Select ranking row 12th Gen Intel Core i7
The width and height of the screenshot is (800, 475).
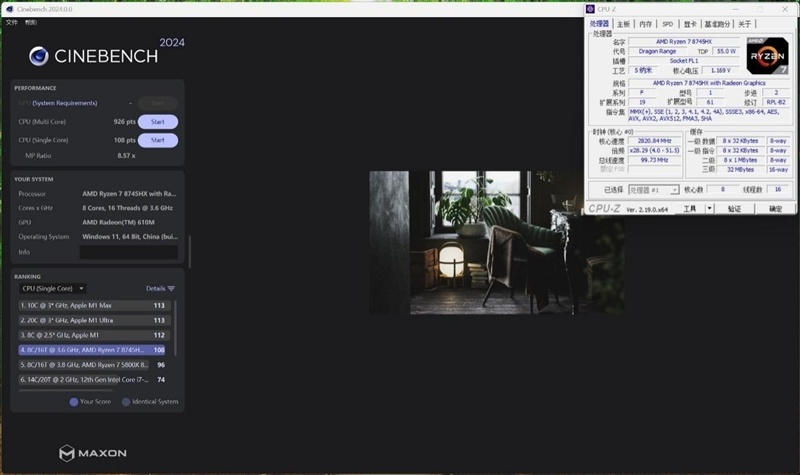click(x=92, y=380)
